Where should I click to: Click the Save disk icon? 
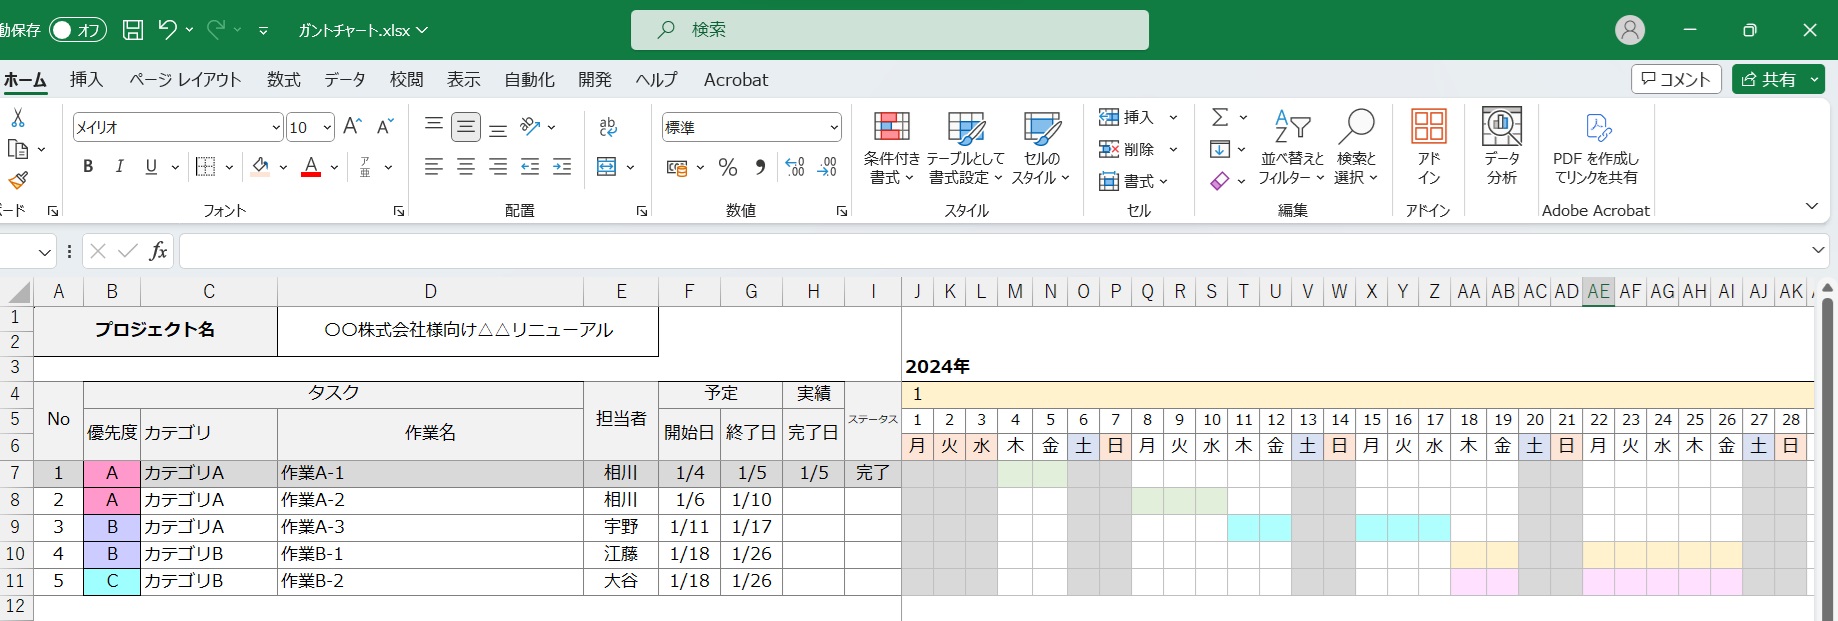133,30
